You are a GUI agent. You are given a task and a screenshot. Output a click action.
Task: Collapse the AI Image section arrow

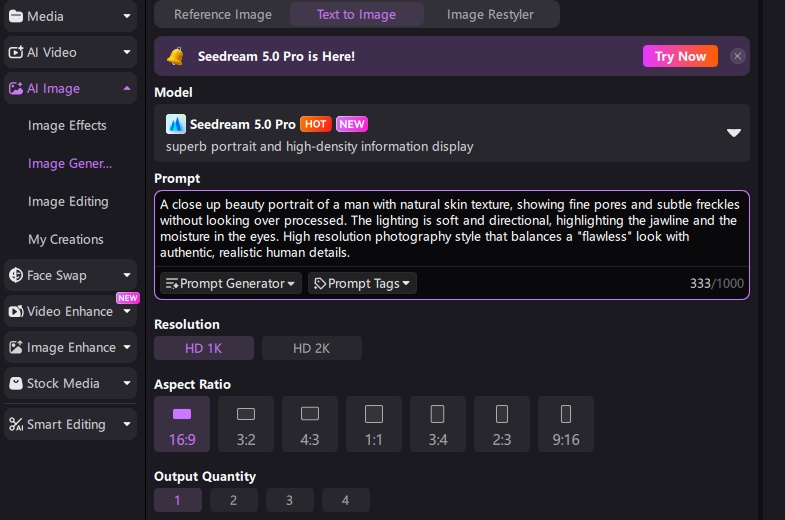pos(127,88)
